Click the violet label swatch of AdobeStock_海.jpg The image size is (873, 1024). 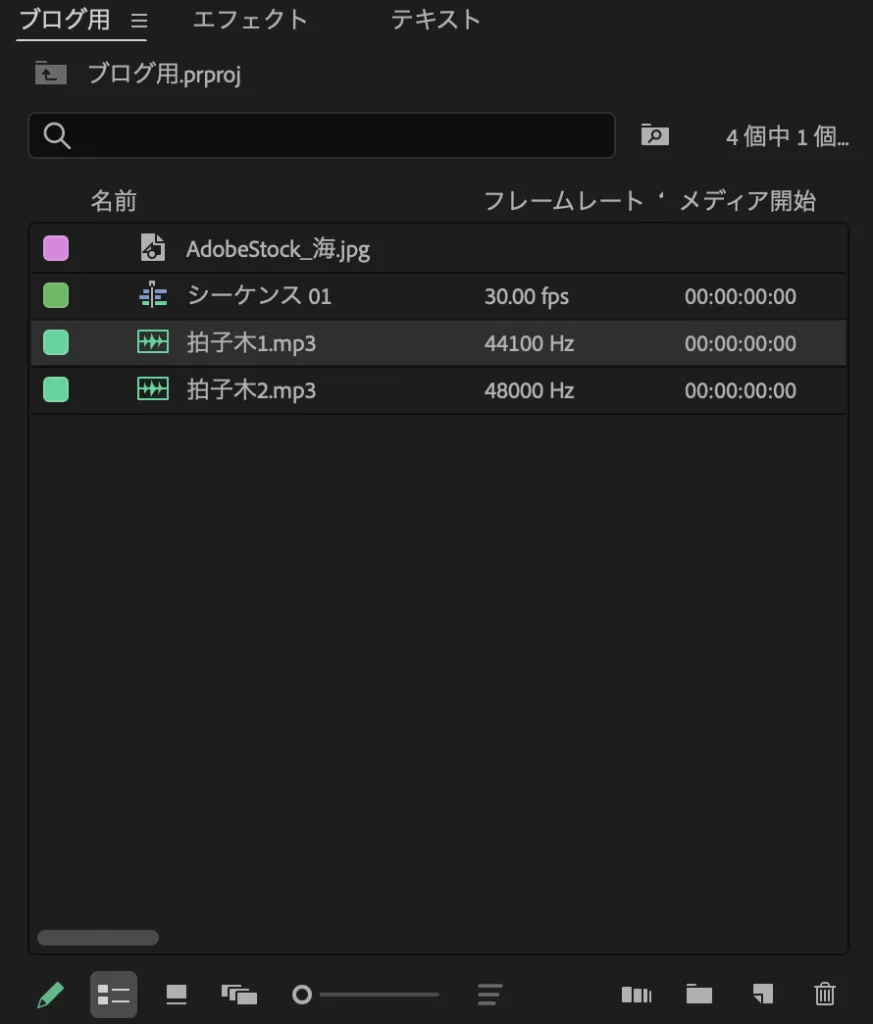coord(56,249)
